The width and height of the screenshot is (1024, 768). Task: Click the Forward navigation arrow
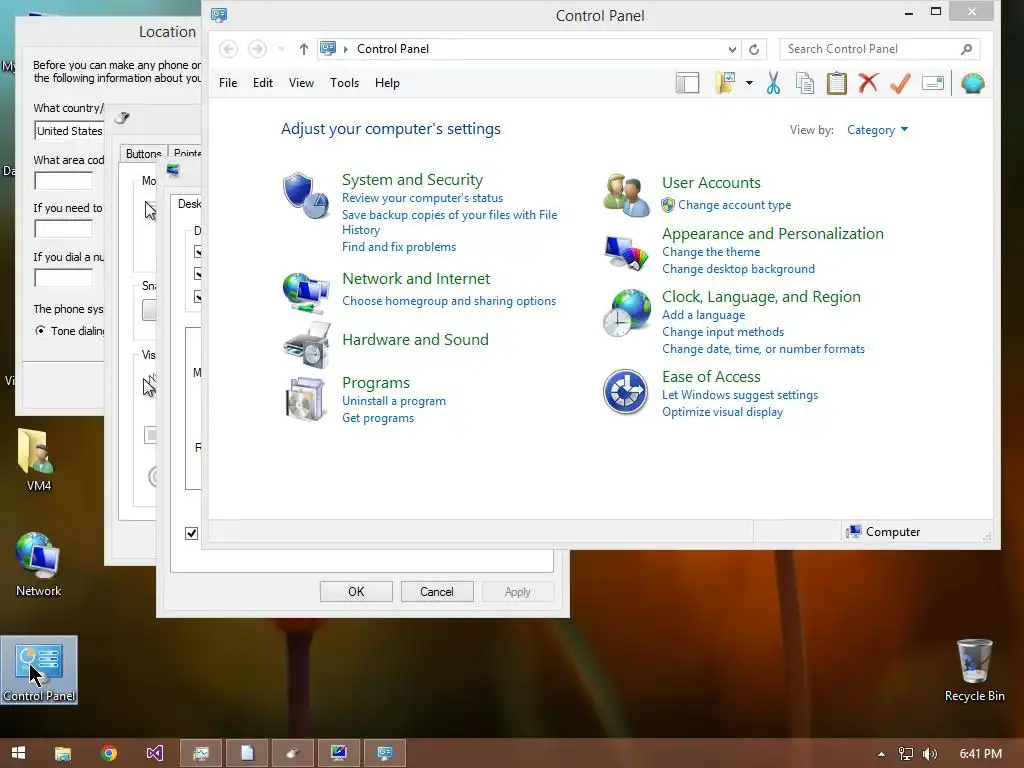[257, 49]
